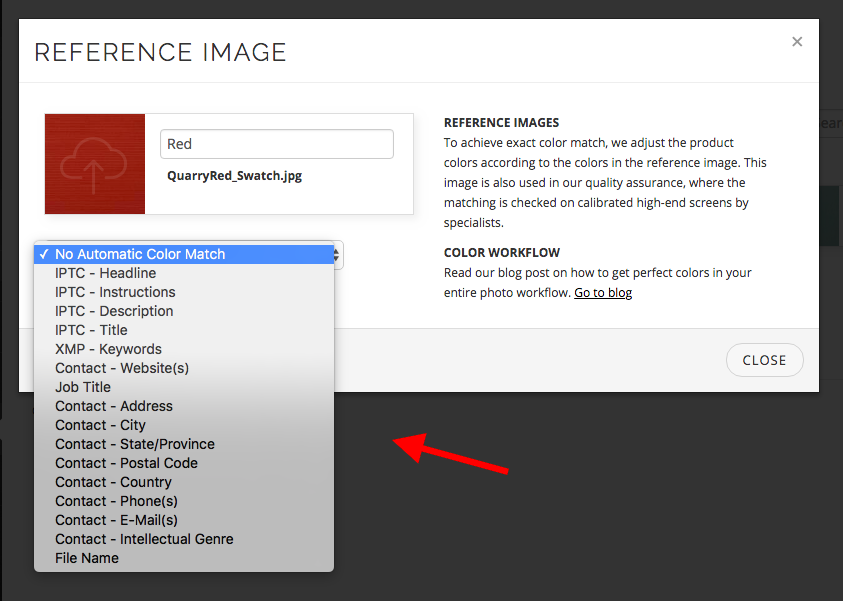Click the Red name input field

click(x=277, y=144)
